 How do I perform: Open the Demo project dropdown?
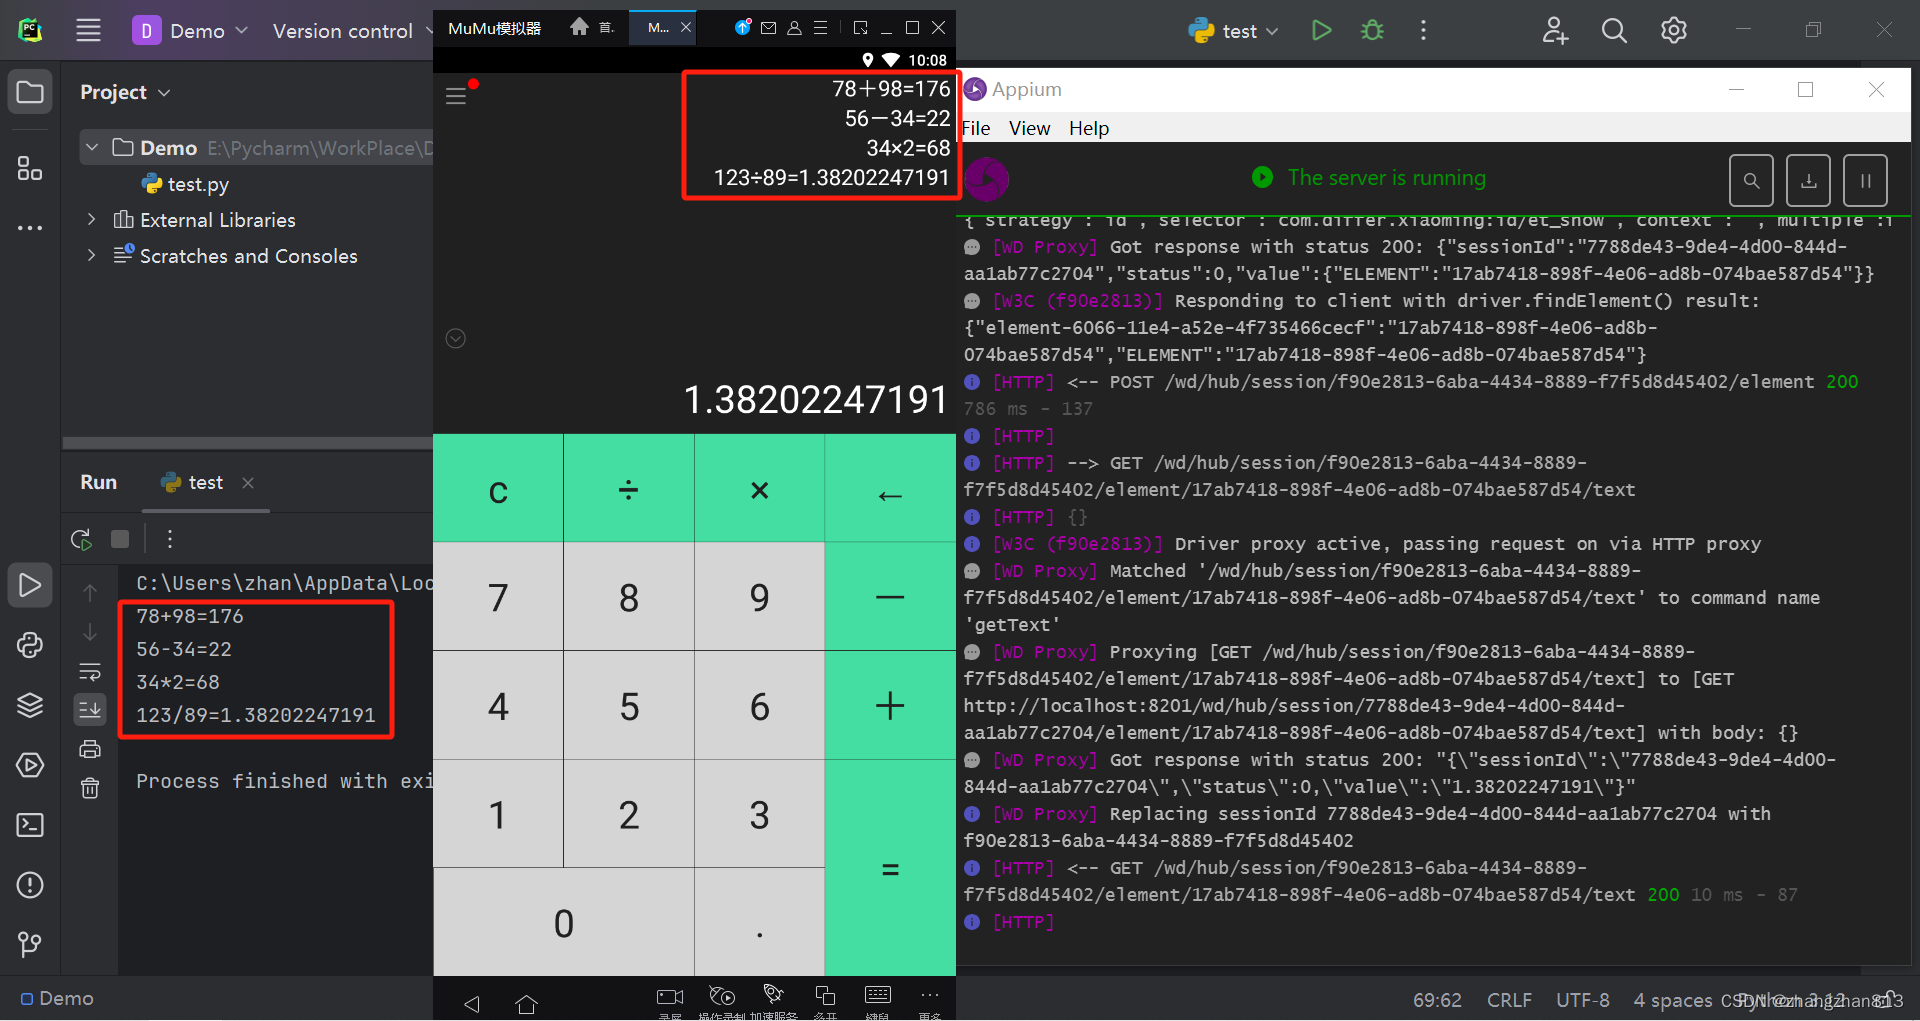point(190,30)
